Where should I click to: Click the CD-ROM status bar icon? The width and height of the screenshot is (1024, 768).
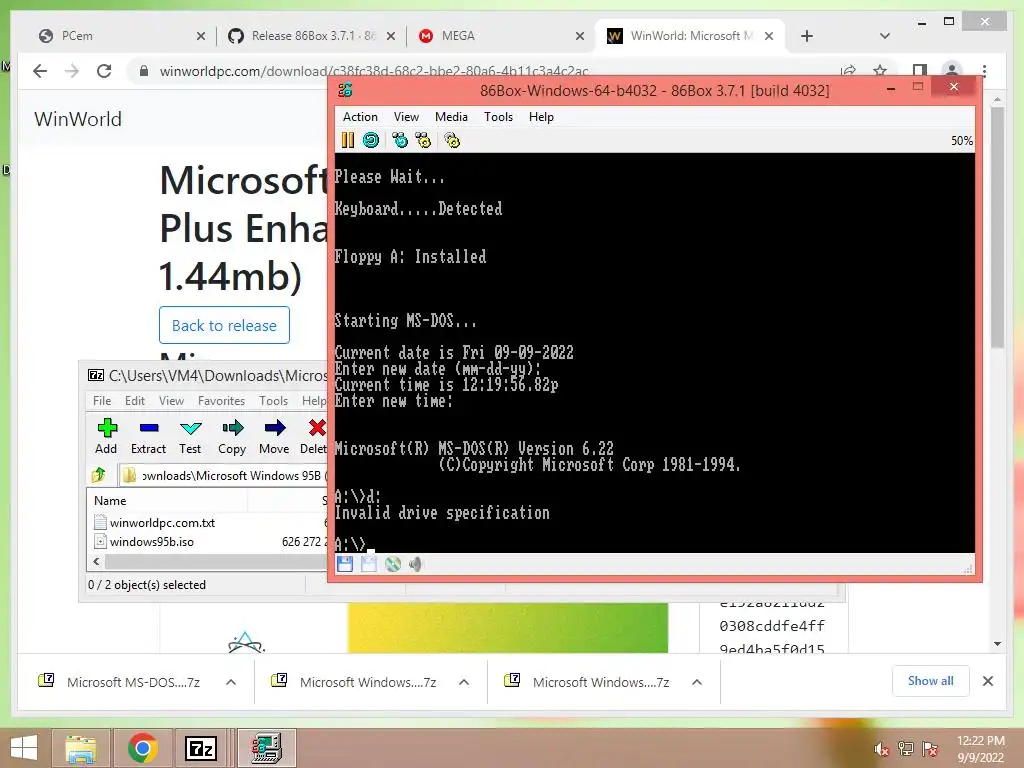(392, 564)
